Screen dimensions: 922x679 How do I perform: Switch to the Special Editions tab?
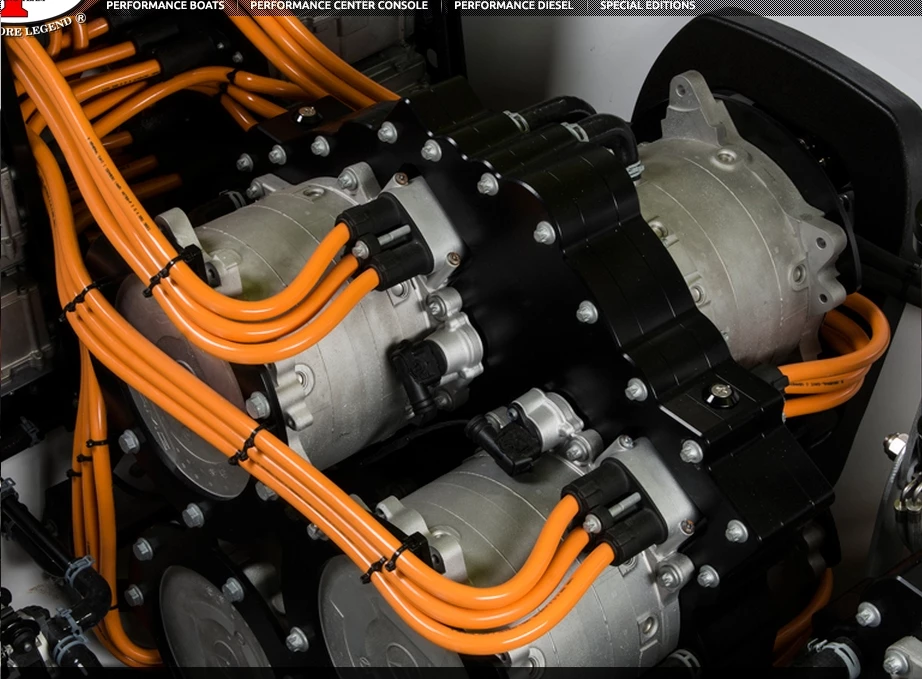[x=646, y=5]
